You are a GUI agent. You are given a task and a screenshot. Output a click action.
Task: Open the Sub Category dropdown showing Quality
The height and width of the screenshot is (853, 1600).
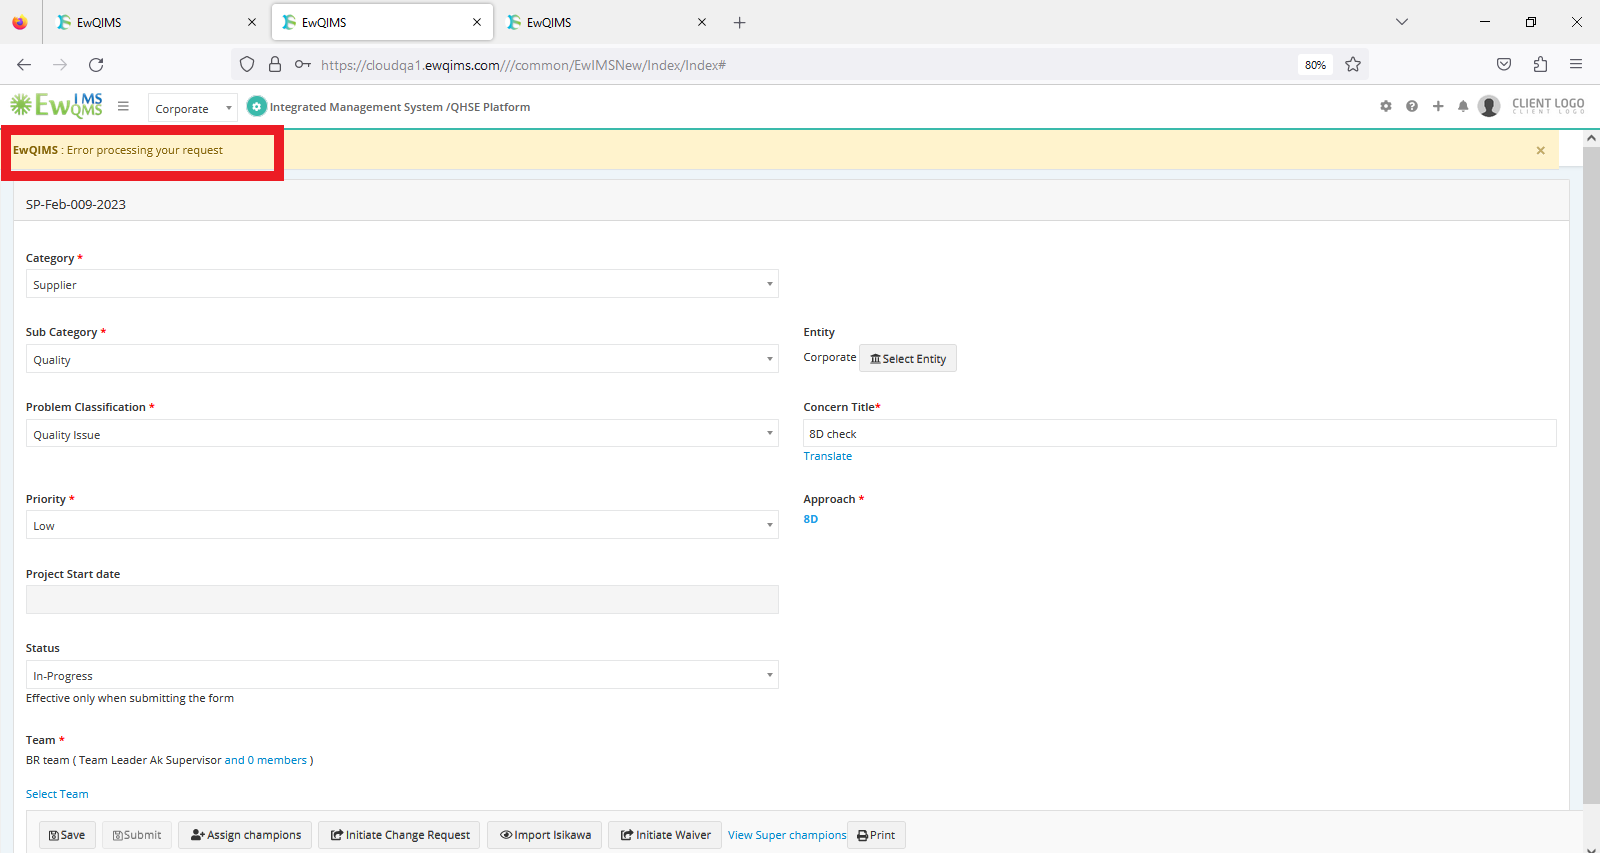coord(402,359)
